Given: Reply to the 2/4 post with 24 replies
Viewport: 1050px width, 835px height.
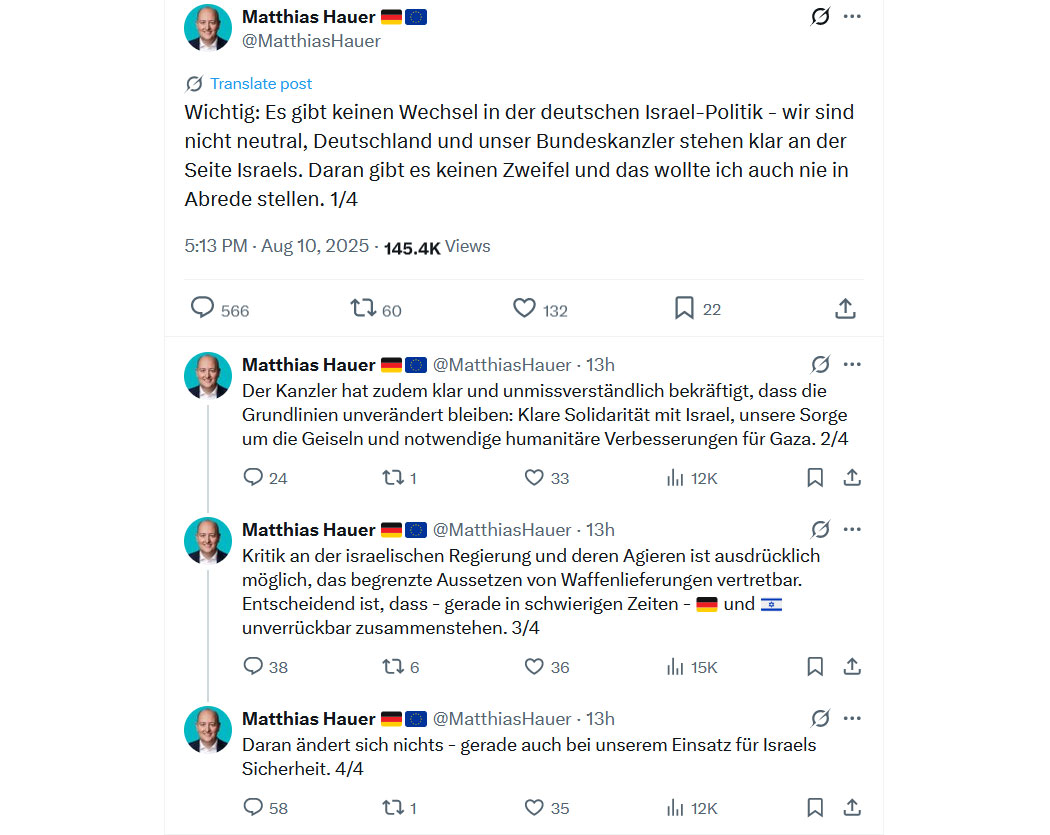Looking at the screenshot, I should [x=252, y=477].
